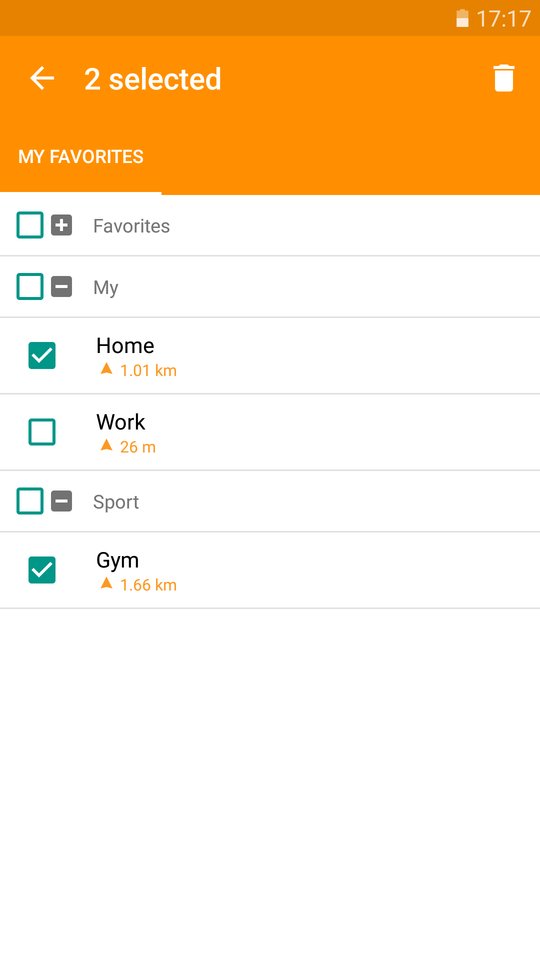Viewport: 540px width, 960px height.
Task: Uncheck the Home favorite checkbox
Action: 42,356
